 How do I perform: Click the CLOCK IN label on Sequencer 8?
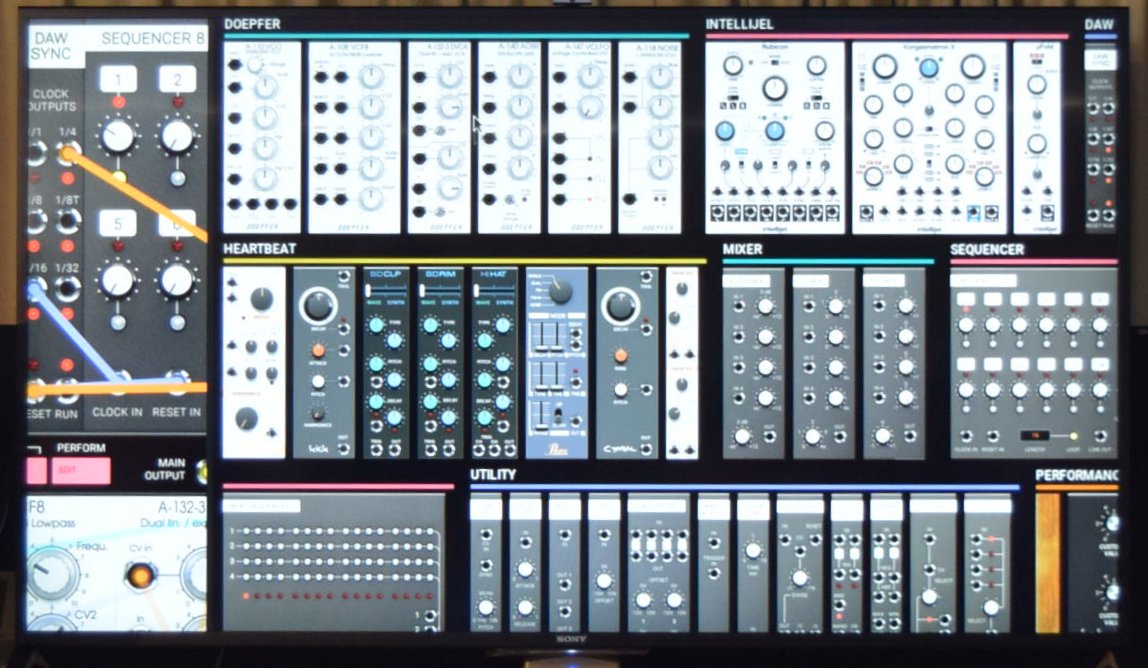(117, 412)
